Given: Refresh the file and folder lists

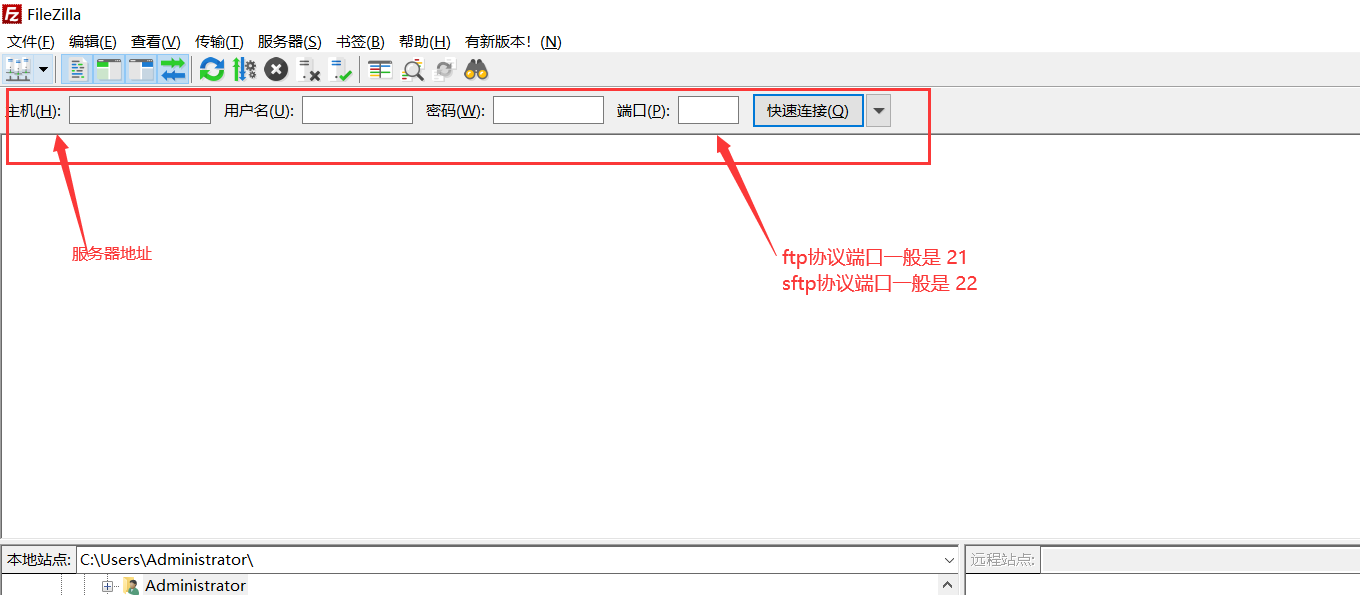Looking at the screenshot, I should coord(212,69).
